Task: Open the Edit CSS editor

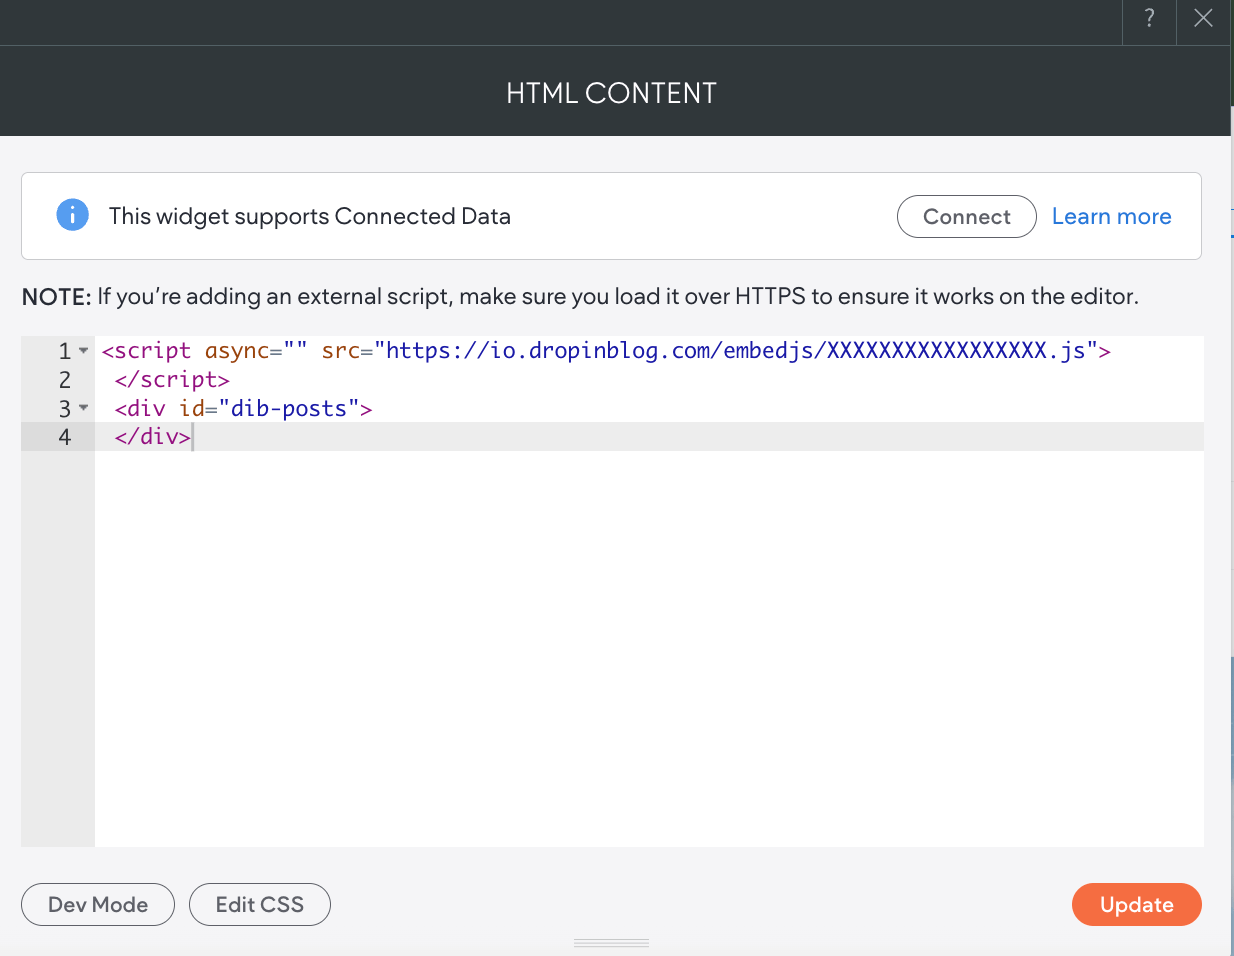Action: (259, 904)
